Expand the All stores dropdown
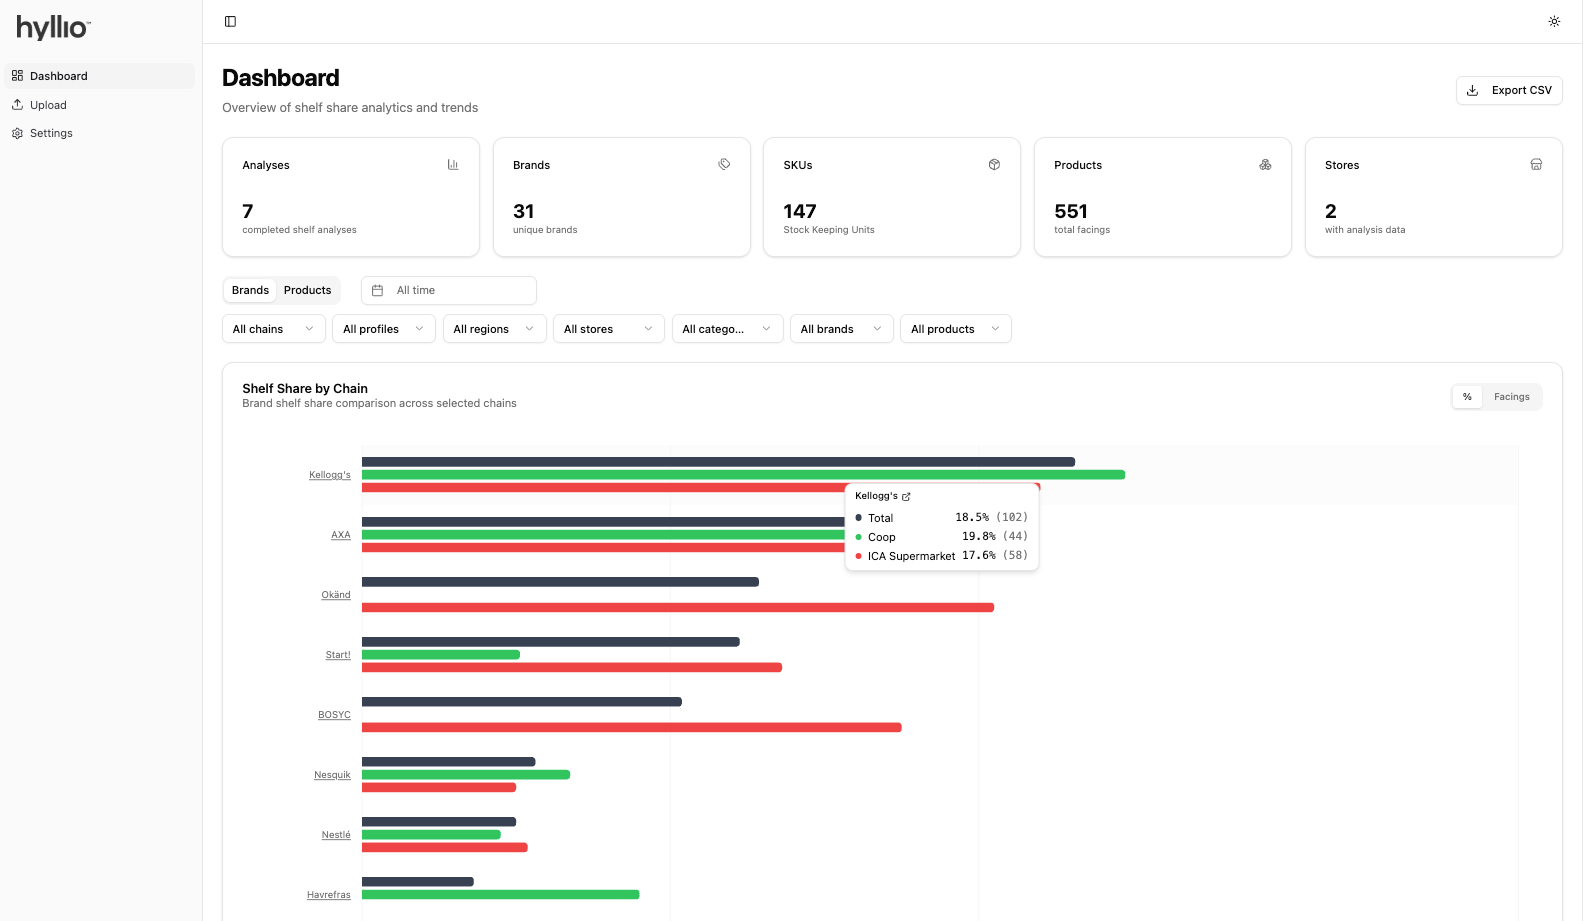This screenshot has height=921, width=1583. pyautogui.click(x=608, y=329)
